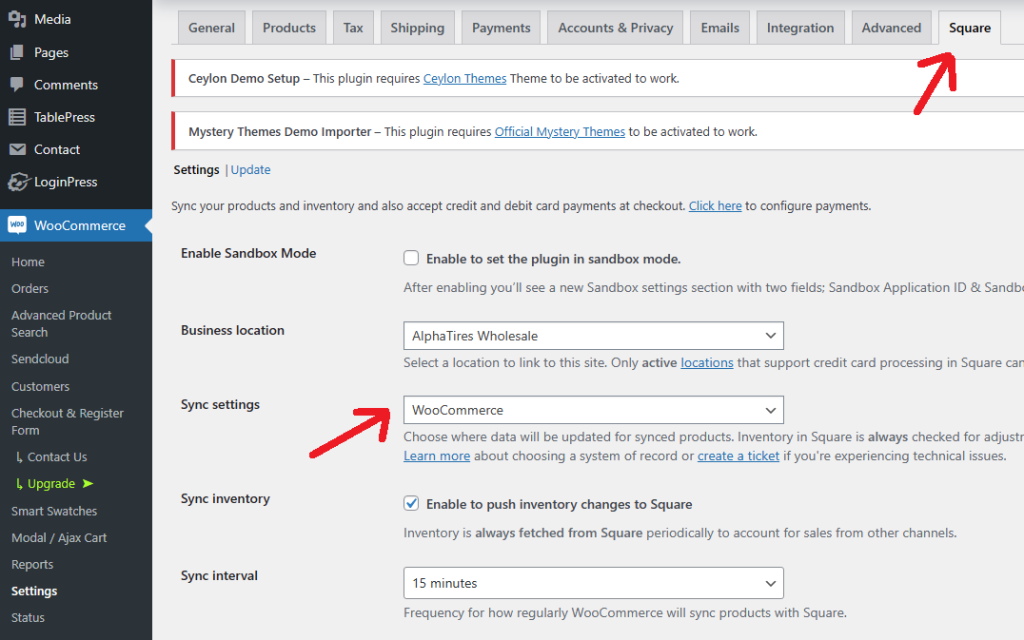
Task: Open Advanced Product Search submenu
Action: tap(61, 323)
